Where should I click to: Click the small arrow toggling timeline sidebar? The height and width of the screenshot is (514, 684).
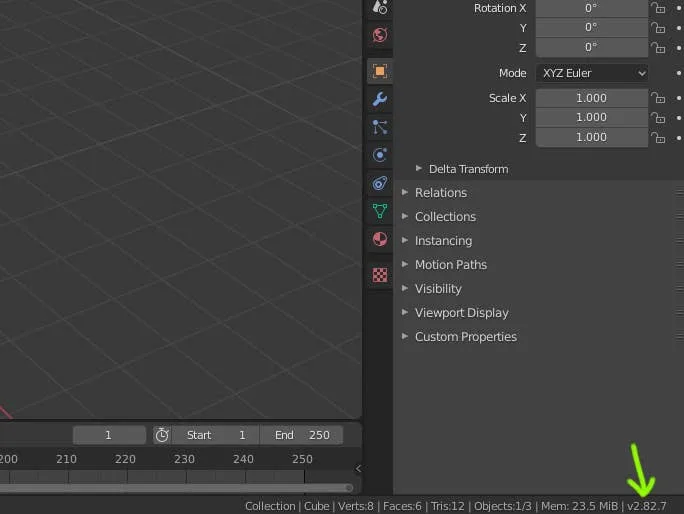pyautogui.click(x=358, y=469)
